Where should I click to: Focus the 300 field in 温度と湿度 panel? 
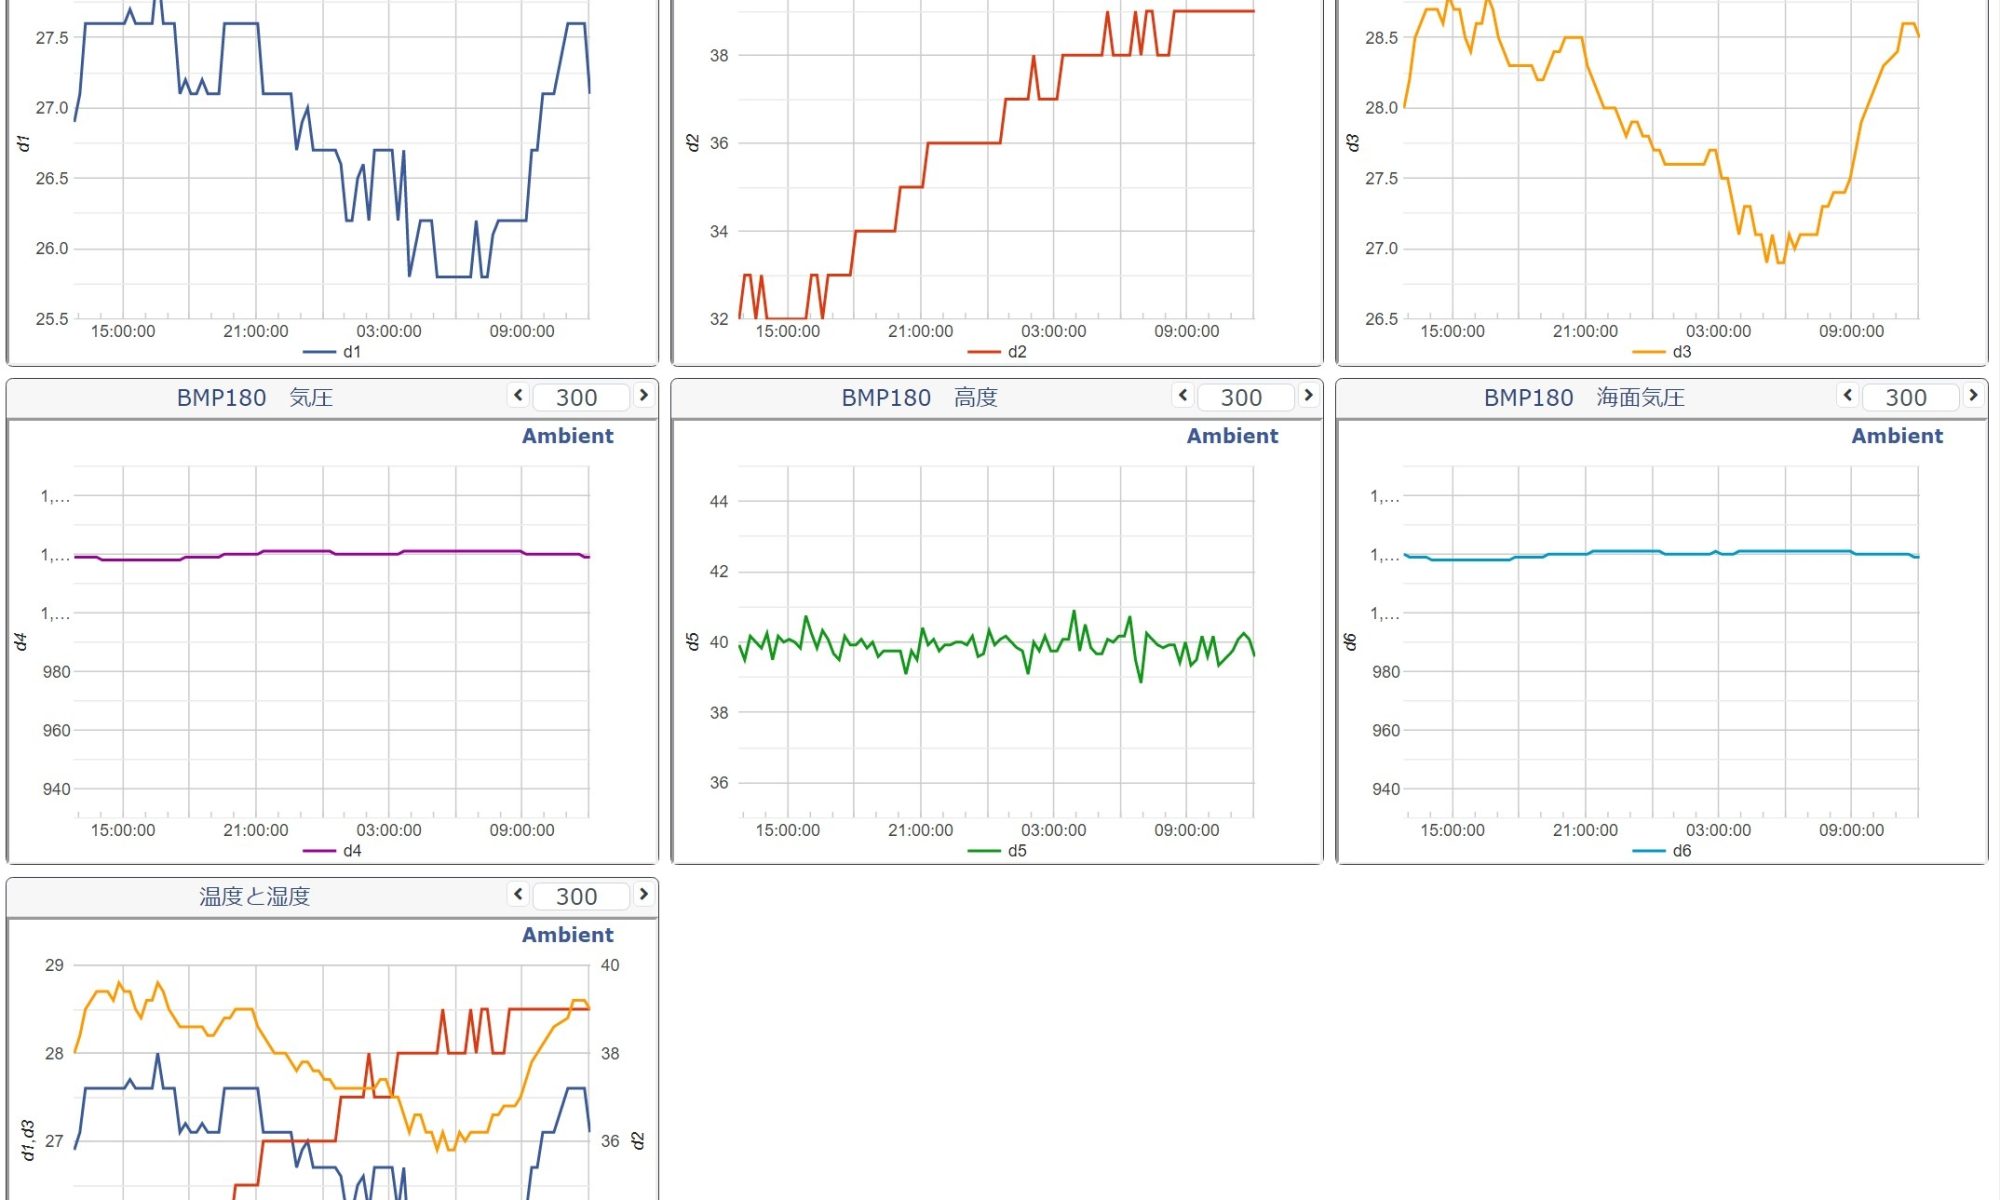[579, 897]
